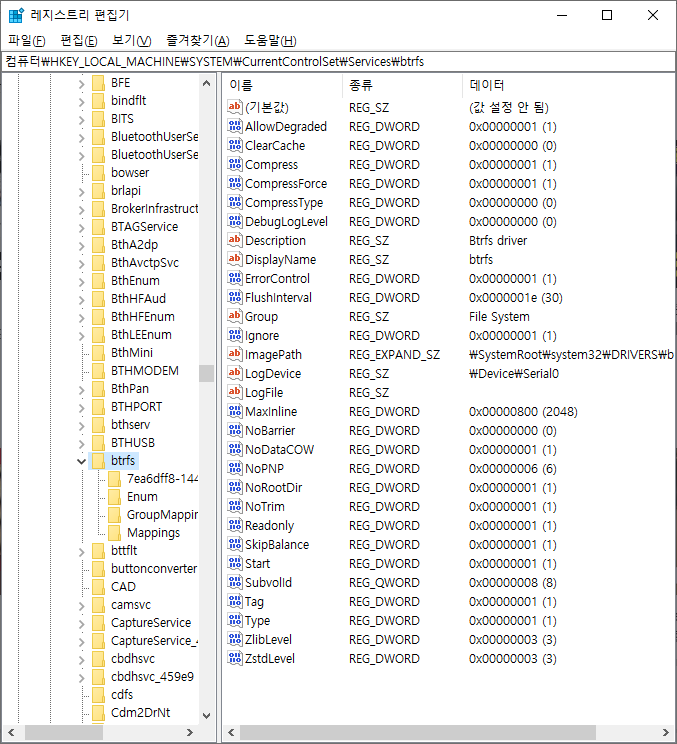This screenshot has width=677, height=744.
Task: Click the ImagePath string value icon
Action: 235,354
